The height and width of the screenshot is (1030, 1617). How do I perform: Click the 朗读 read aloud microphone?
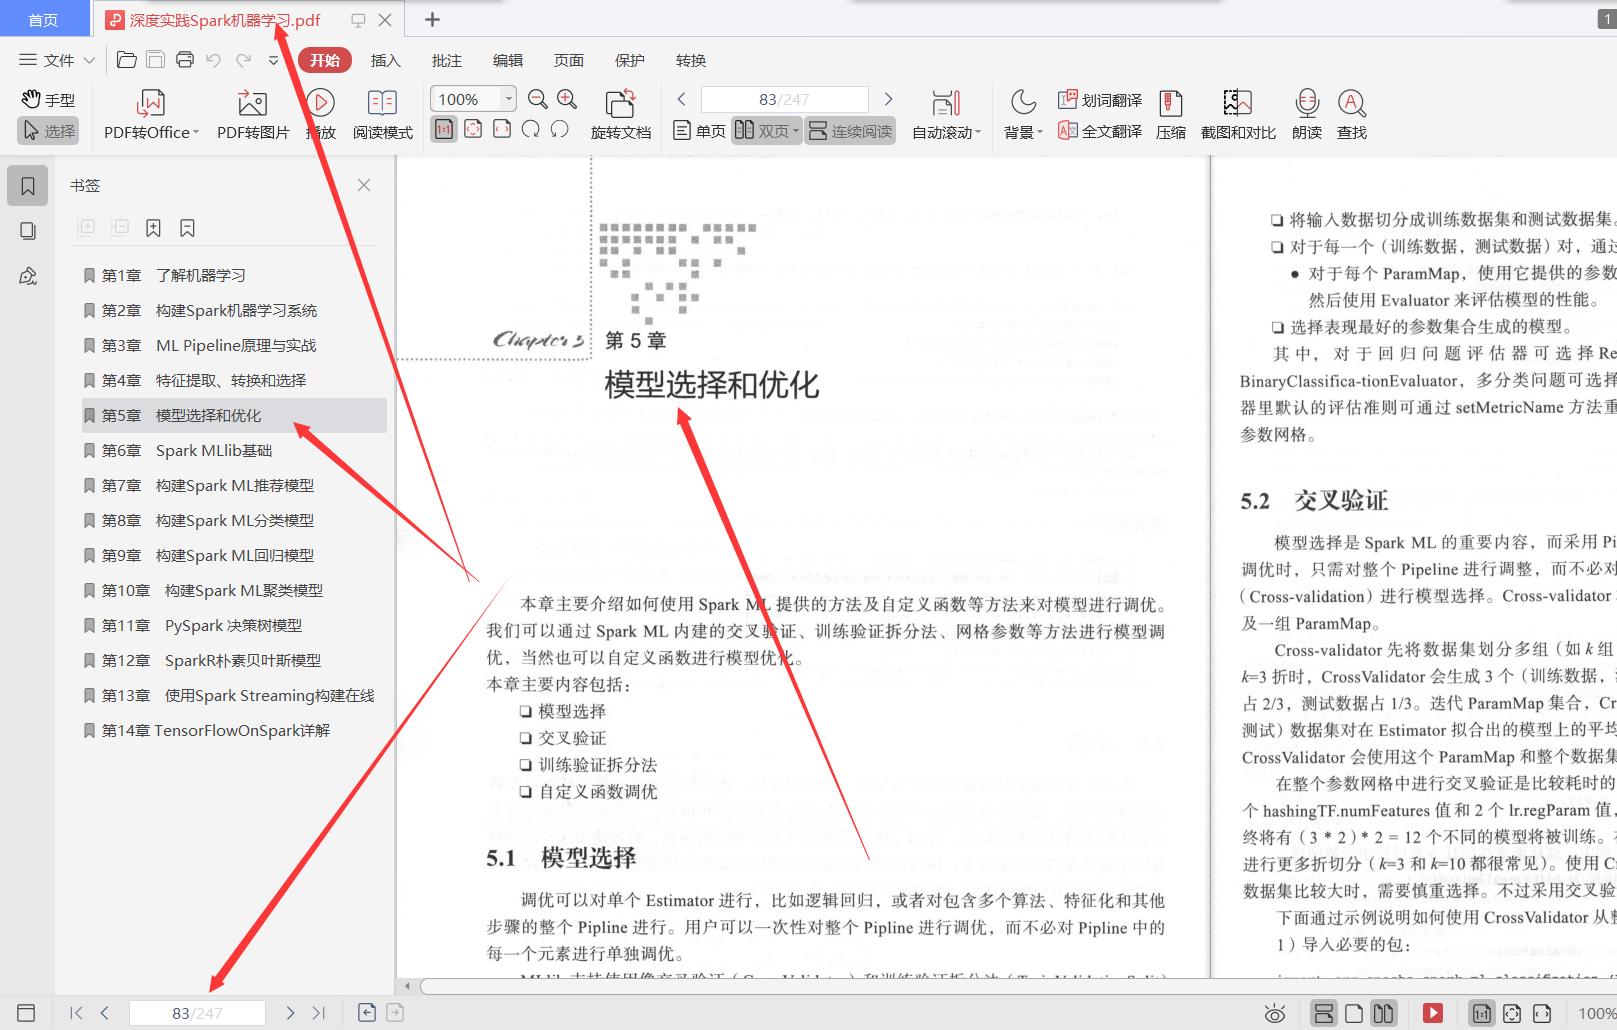(x=1307, y=114)
